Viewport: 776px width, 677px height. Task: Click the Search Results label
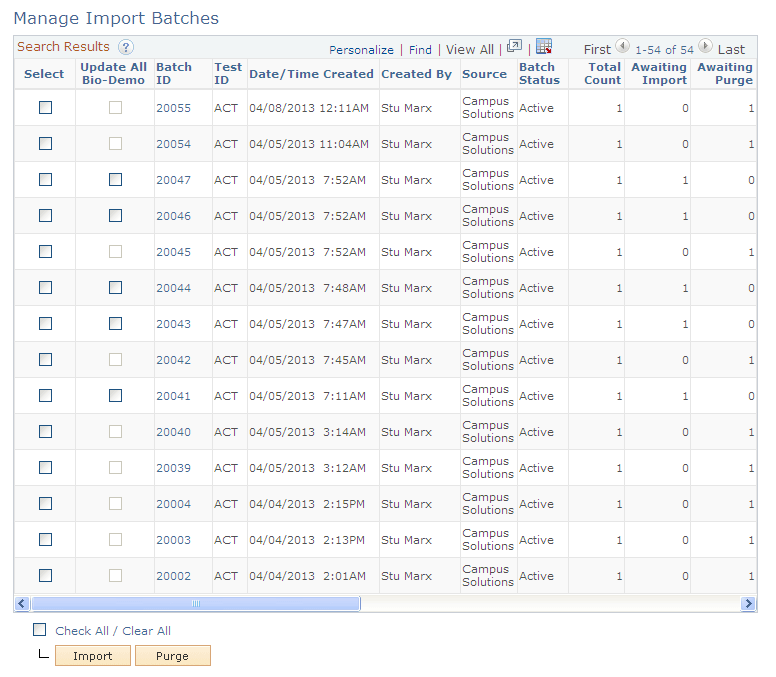[x=63, y=47]
